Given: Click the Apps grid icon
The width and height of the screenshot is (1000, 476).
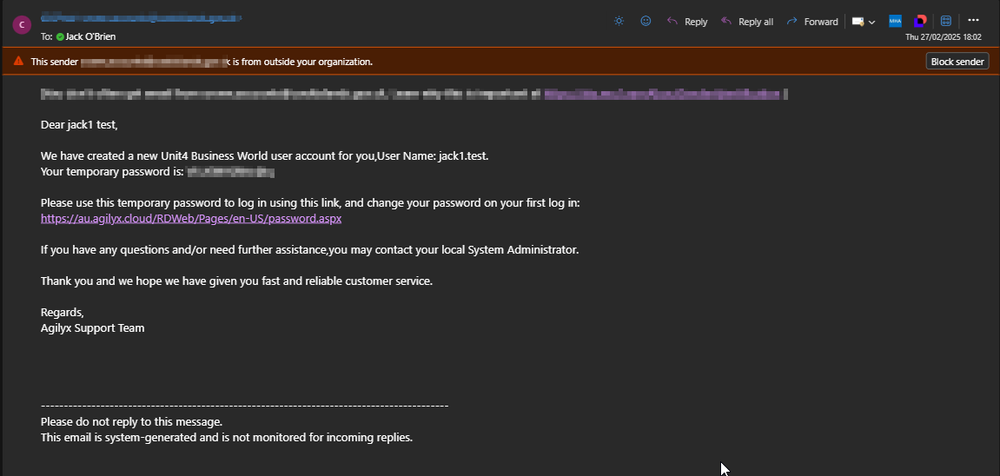Looking at the screenshot, I should pyautogui.click(x=946, y=21).
